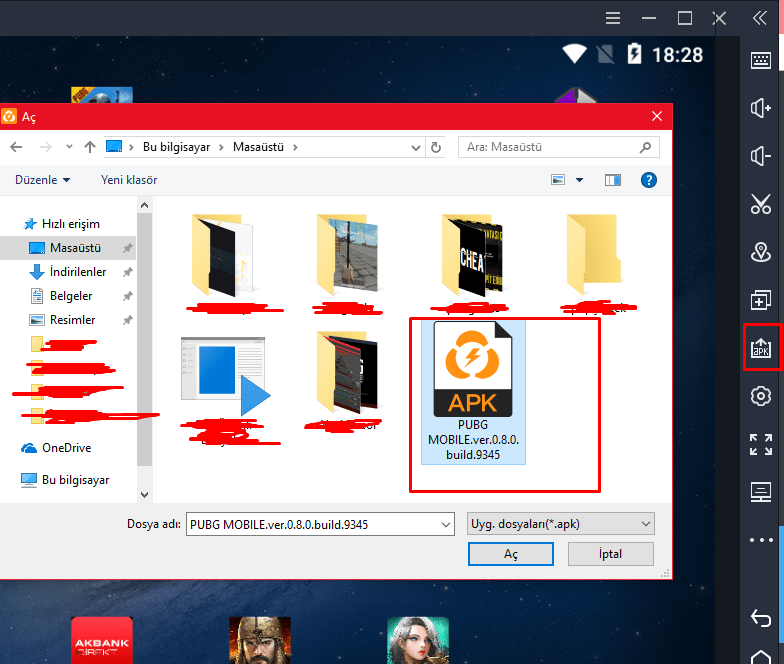The image size is (784, 664).
Task: Select the video file with blue play arrow
Action: 226,376
